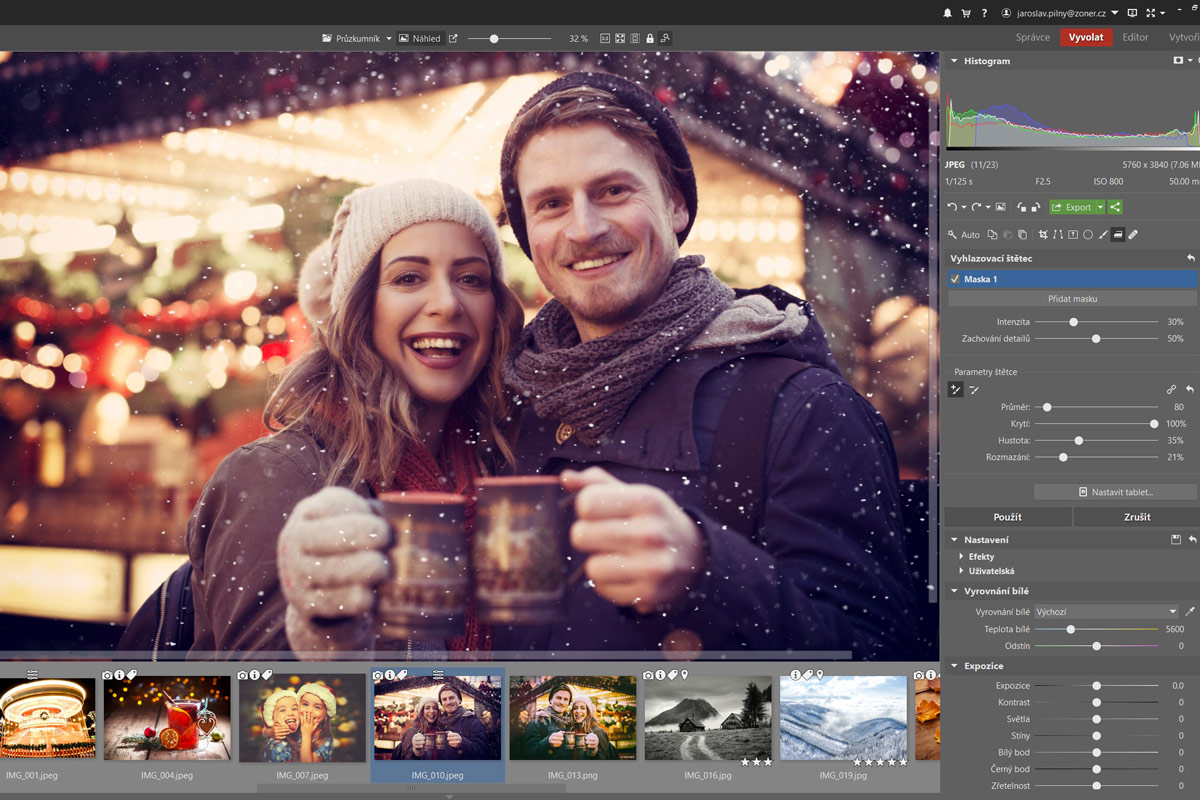This screenshot has width=1200, height=800.
Task: Select the crop tool icon
Action: [x=1043, y=235]
